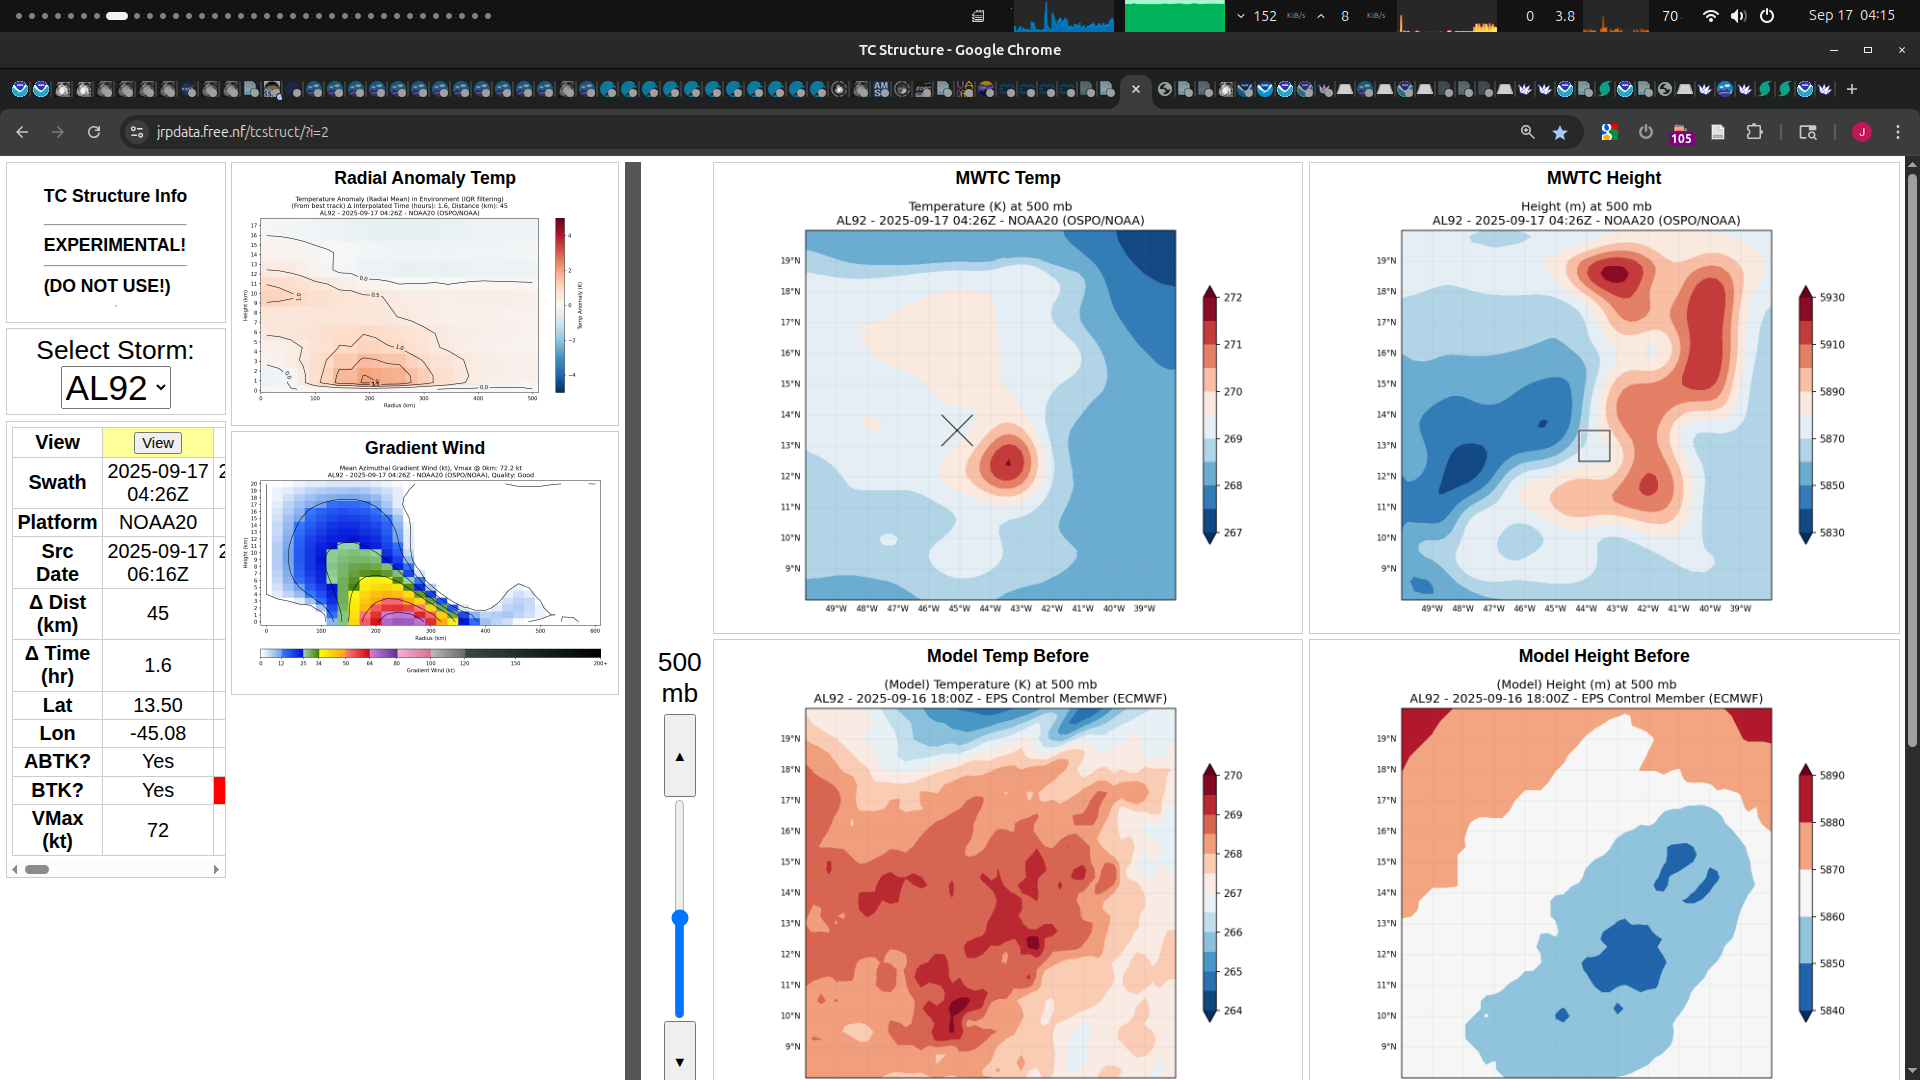Open the Select Storm AL92 dropdown

tap(116, 388)
